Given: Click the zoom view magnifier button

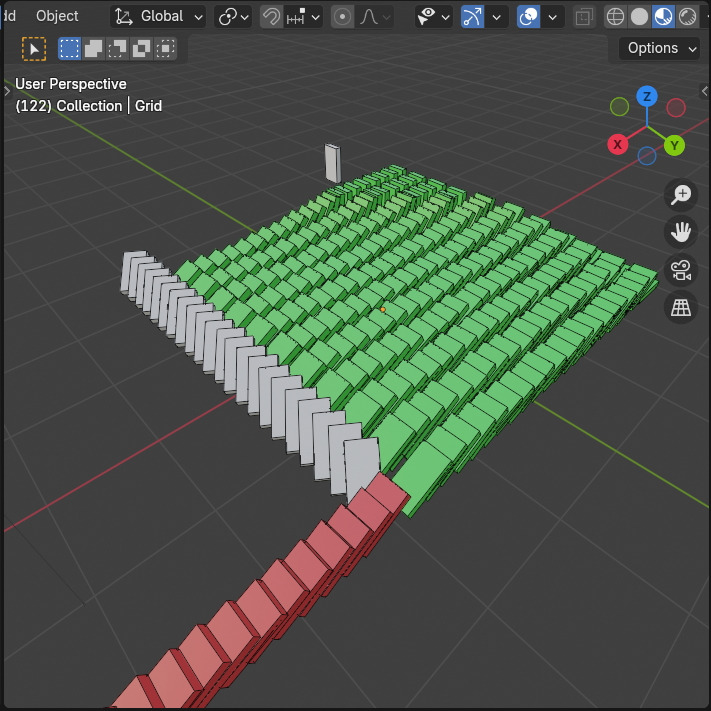Looking at the screenshot, I should coord(681,195).
